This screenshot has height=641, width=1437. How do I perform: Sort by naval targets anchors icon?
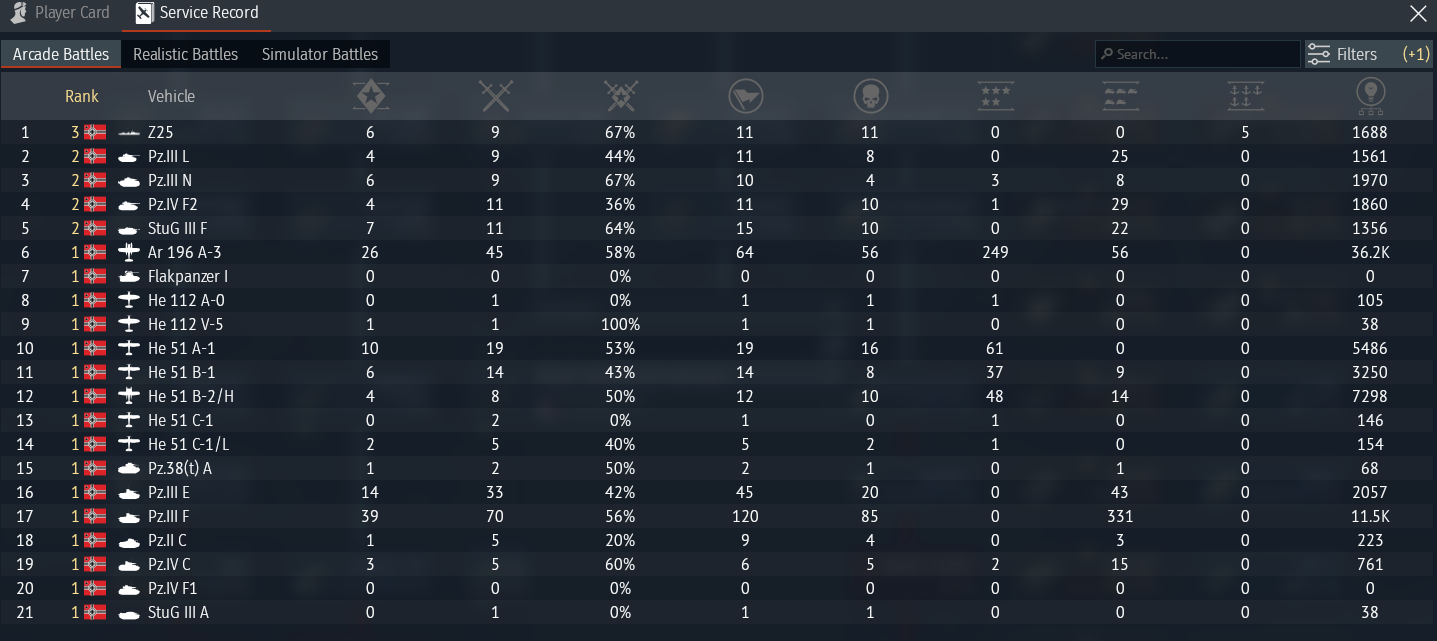click(1245, 96)
